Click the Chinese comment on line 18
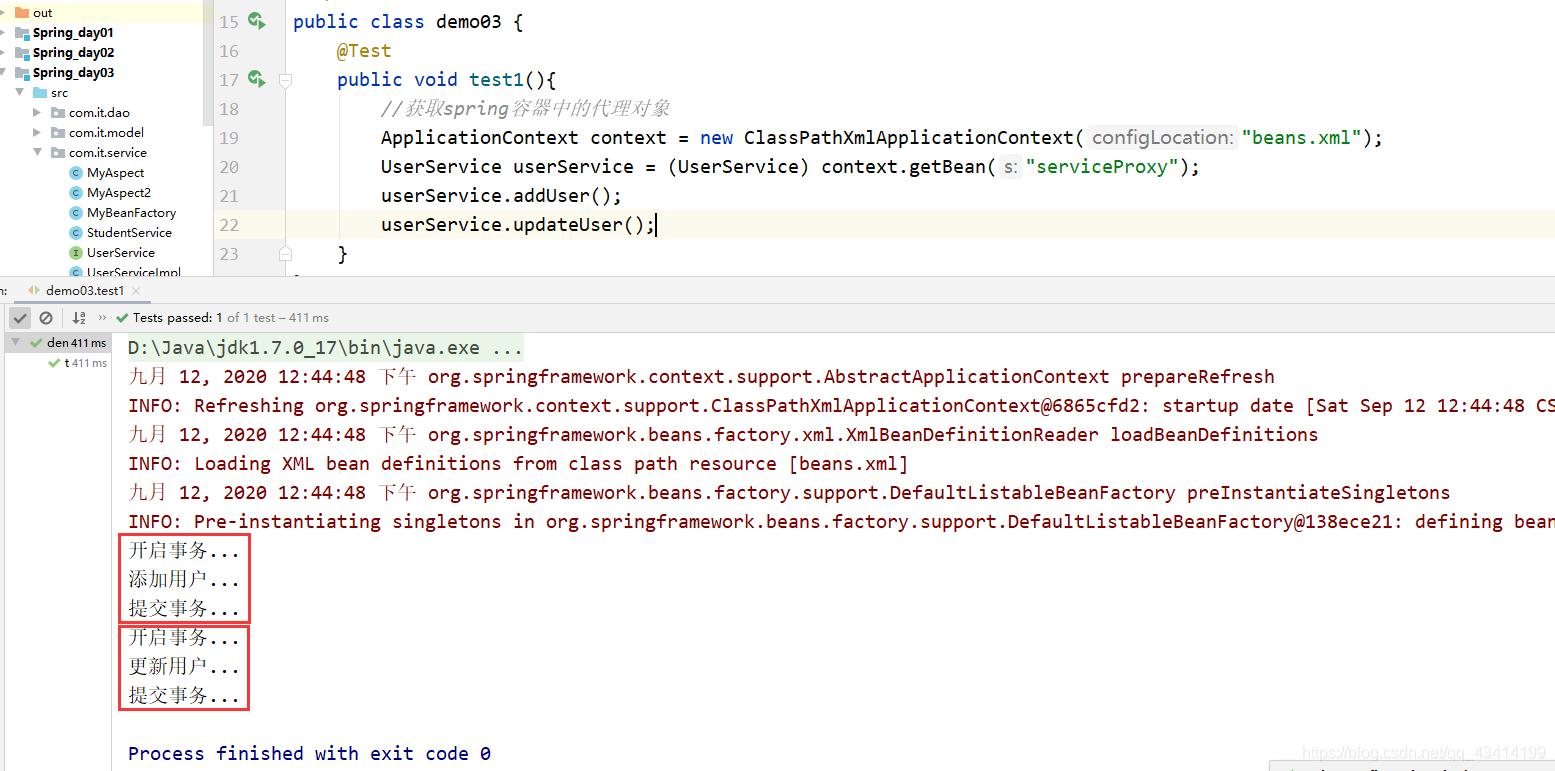This screenshot has height=771, width=1555. tap(525, 109)
